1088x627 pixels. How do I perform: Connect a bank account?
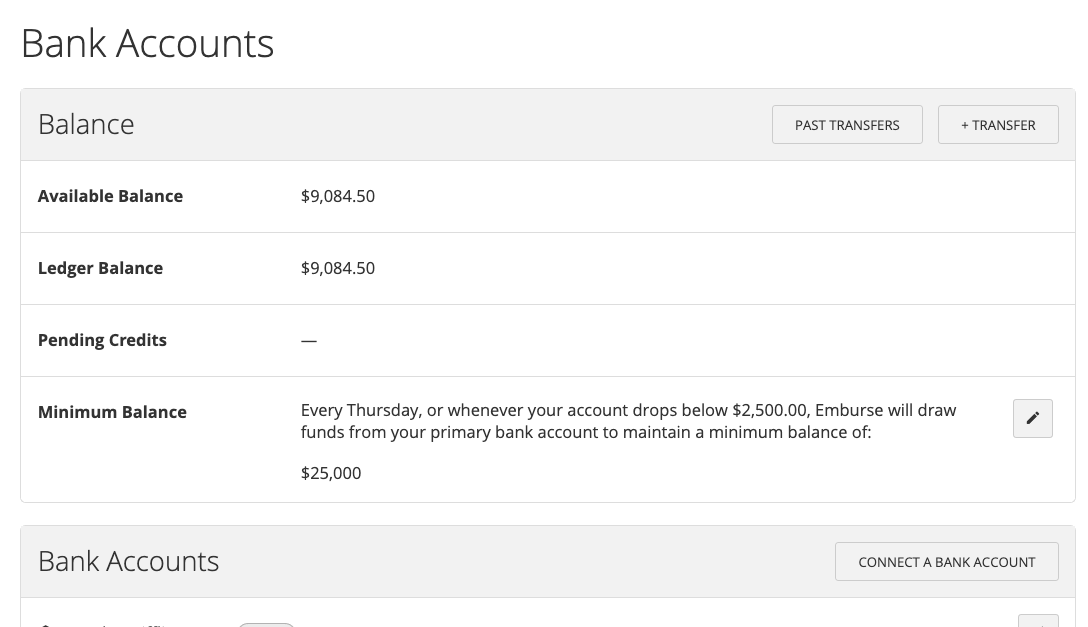click(946, 561)
